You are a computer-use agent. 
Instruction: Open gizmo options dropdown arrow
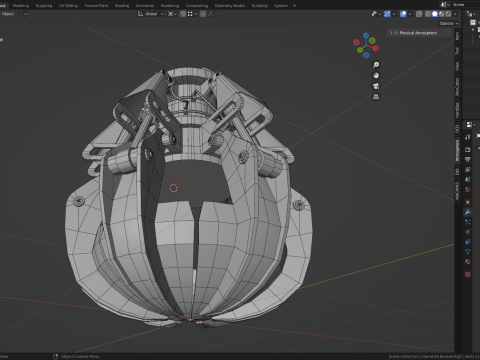[394, 14]
